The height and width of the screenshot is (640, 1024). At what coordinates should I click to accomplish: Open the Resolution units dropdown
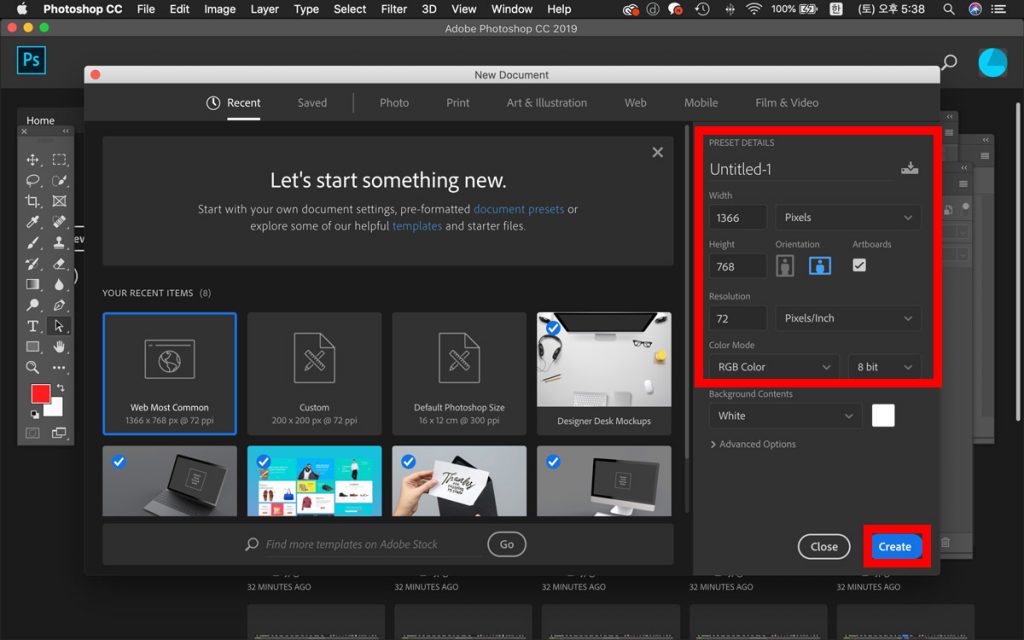click(x=848, y=318)
